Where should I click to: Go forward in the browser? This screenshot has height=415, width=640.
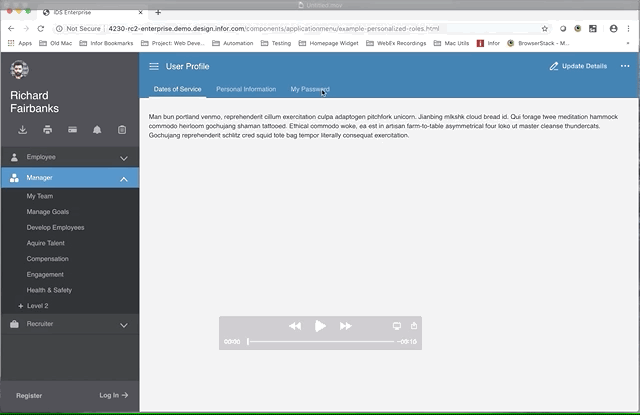[x=26, y=29]
